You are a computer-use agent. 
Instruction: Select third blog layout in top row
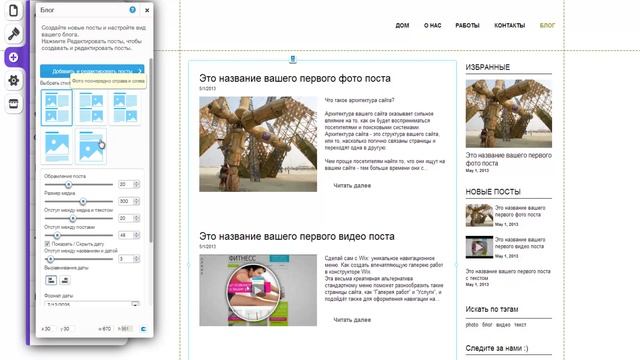pos(126,107)
